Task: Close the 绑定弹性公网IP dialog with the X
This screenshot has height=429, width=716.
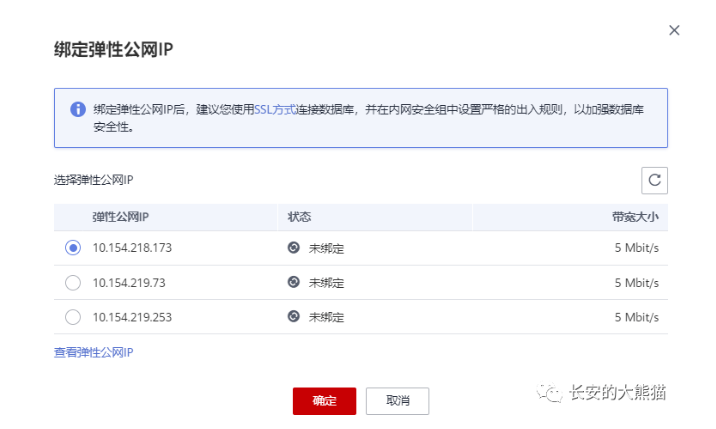Action: (x=674, y=30)
